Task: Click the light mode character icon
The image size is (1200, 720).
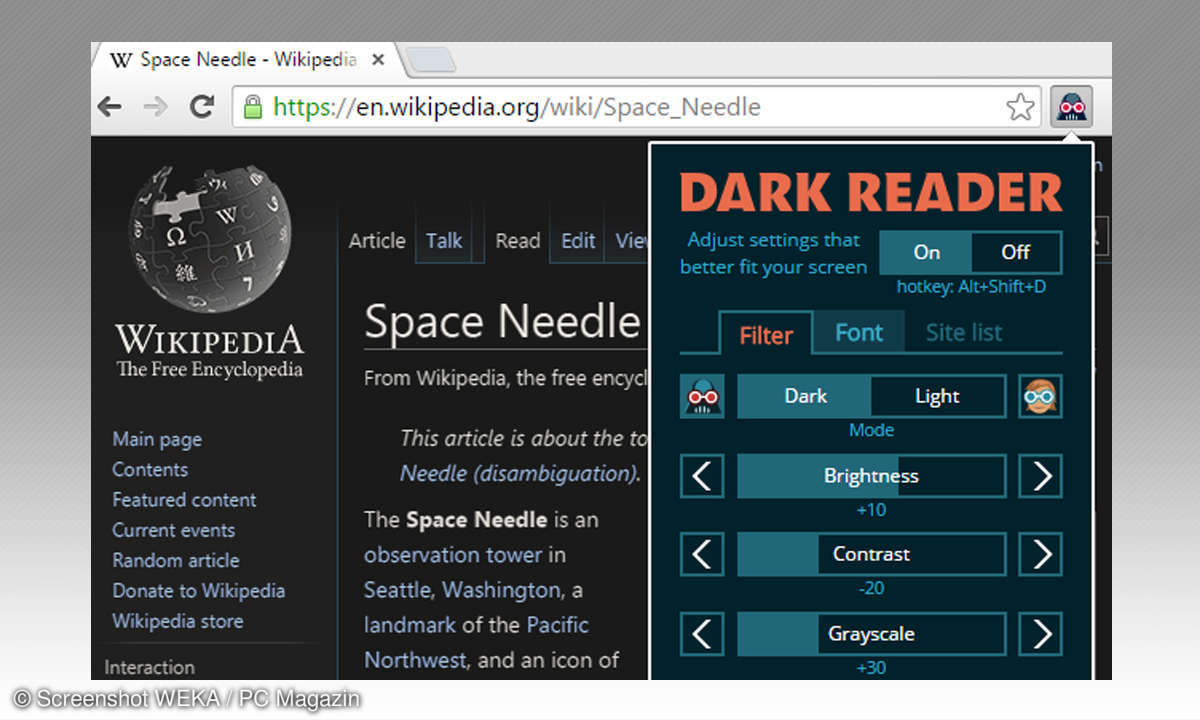Action: [x=1040, y=397]
